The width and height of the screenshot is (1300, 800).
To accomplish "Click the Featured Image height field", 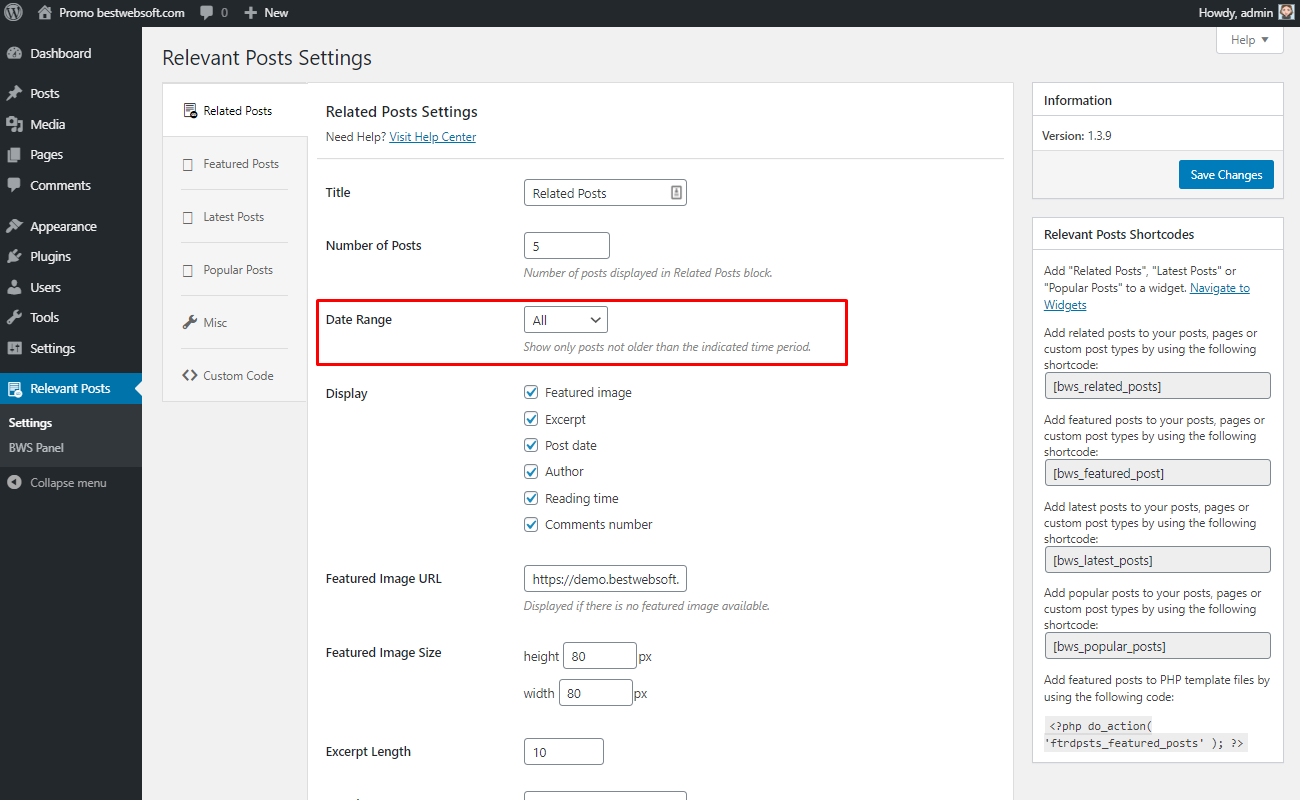I will click(600, 656).
